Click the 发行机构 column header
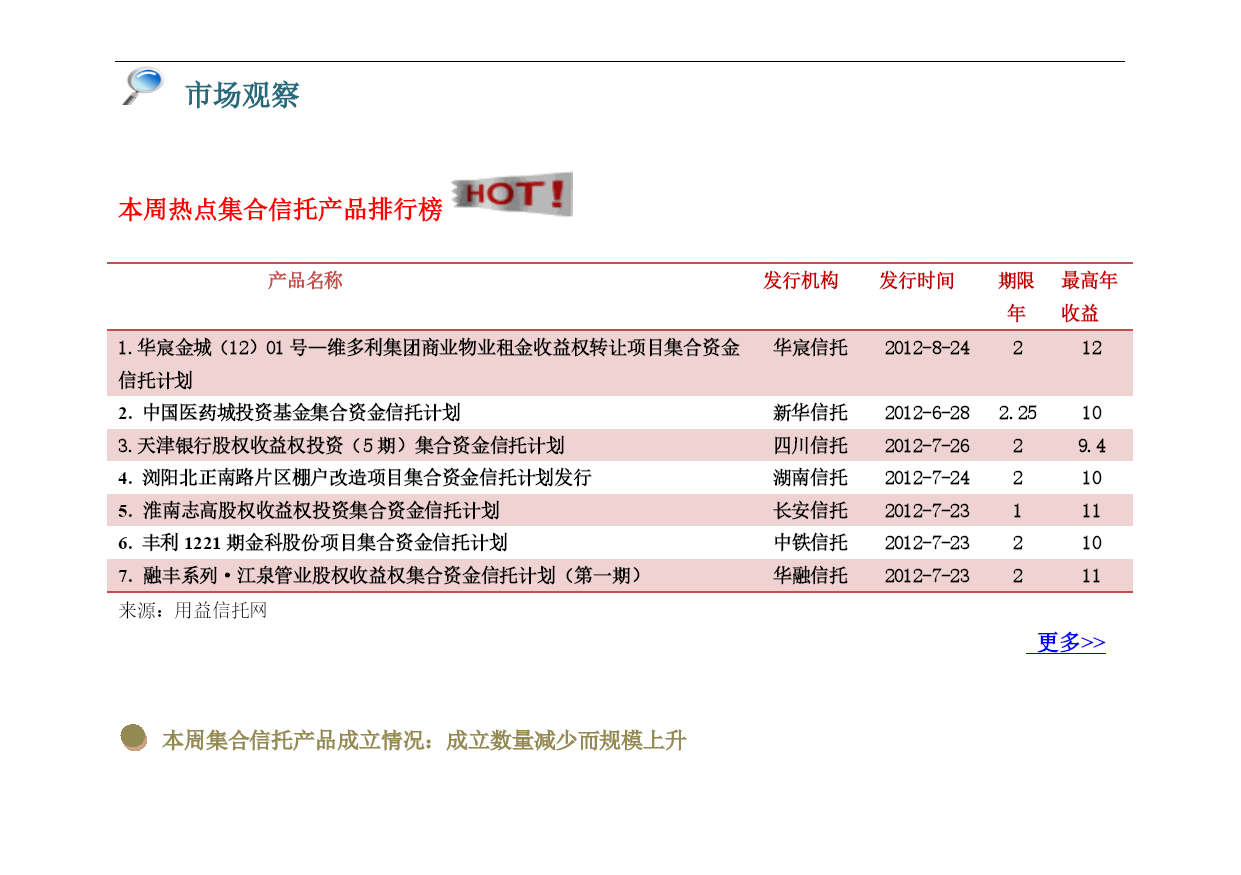This screenshot has width=1241, height=875. (x=801, y=281)
